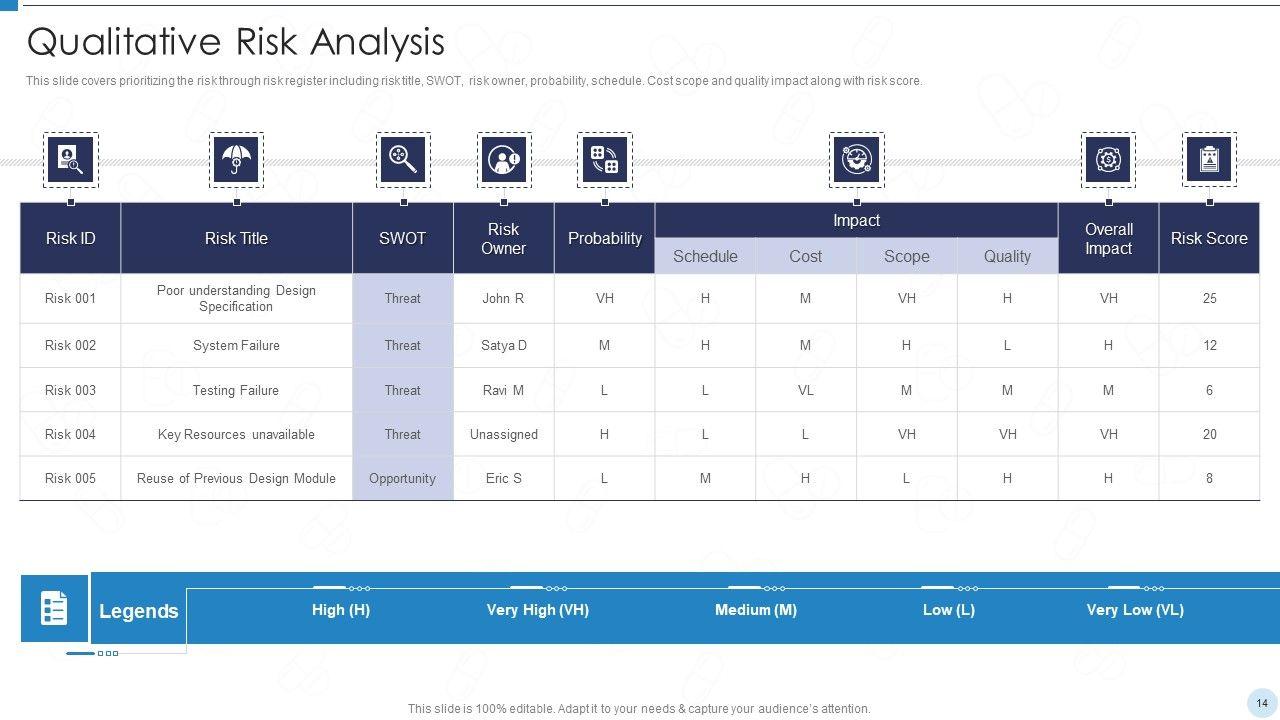Click the 'Testing Failure' risk title
The height and width of the screenshot is (720, 1280).
coord(236,390)
